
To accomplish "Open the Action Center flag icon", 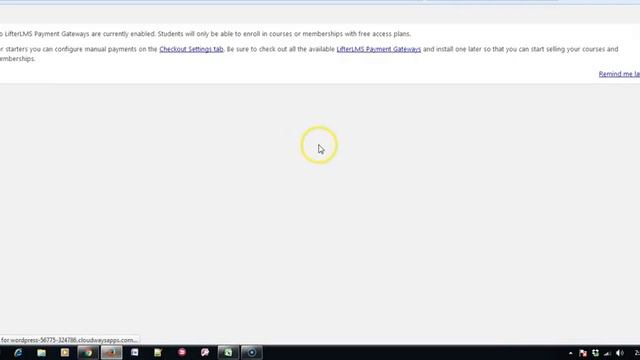I will point(583,353).
